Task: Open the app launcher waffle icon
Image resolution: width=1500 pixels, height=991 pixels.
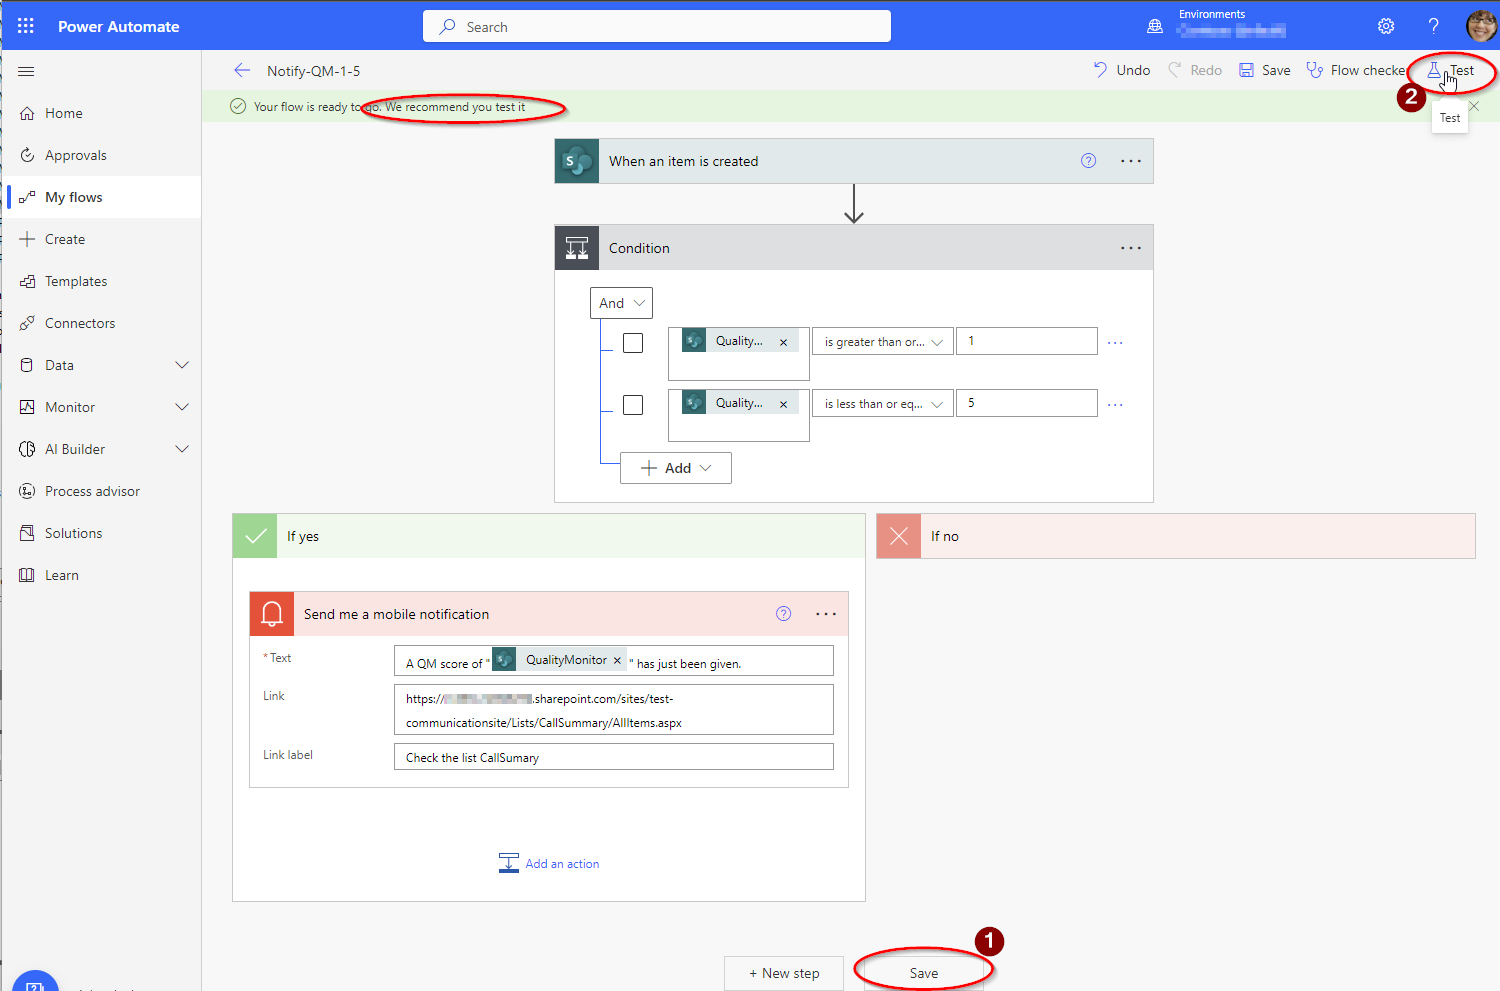Action: (x=26, y=26)
